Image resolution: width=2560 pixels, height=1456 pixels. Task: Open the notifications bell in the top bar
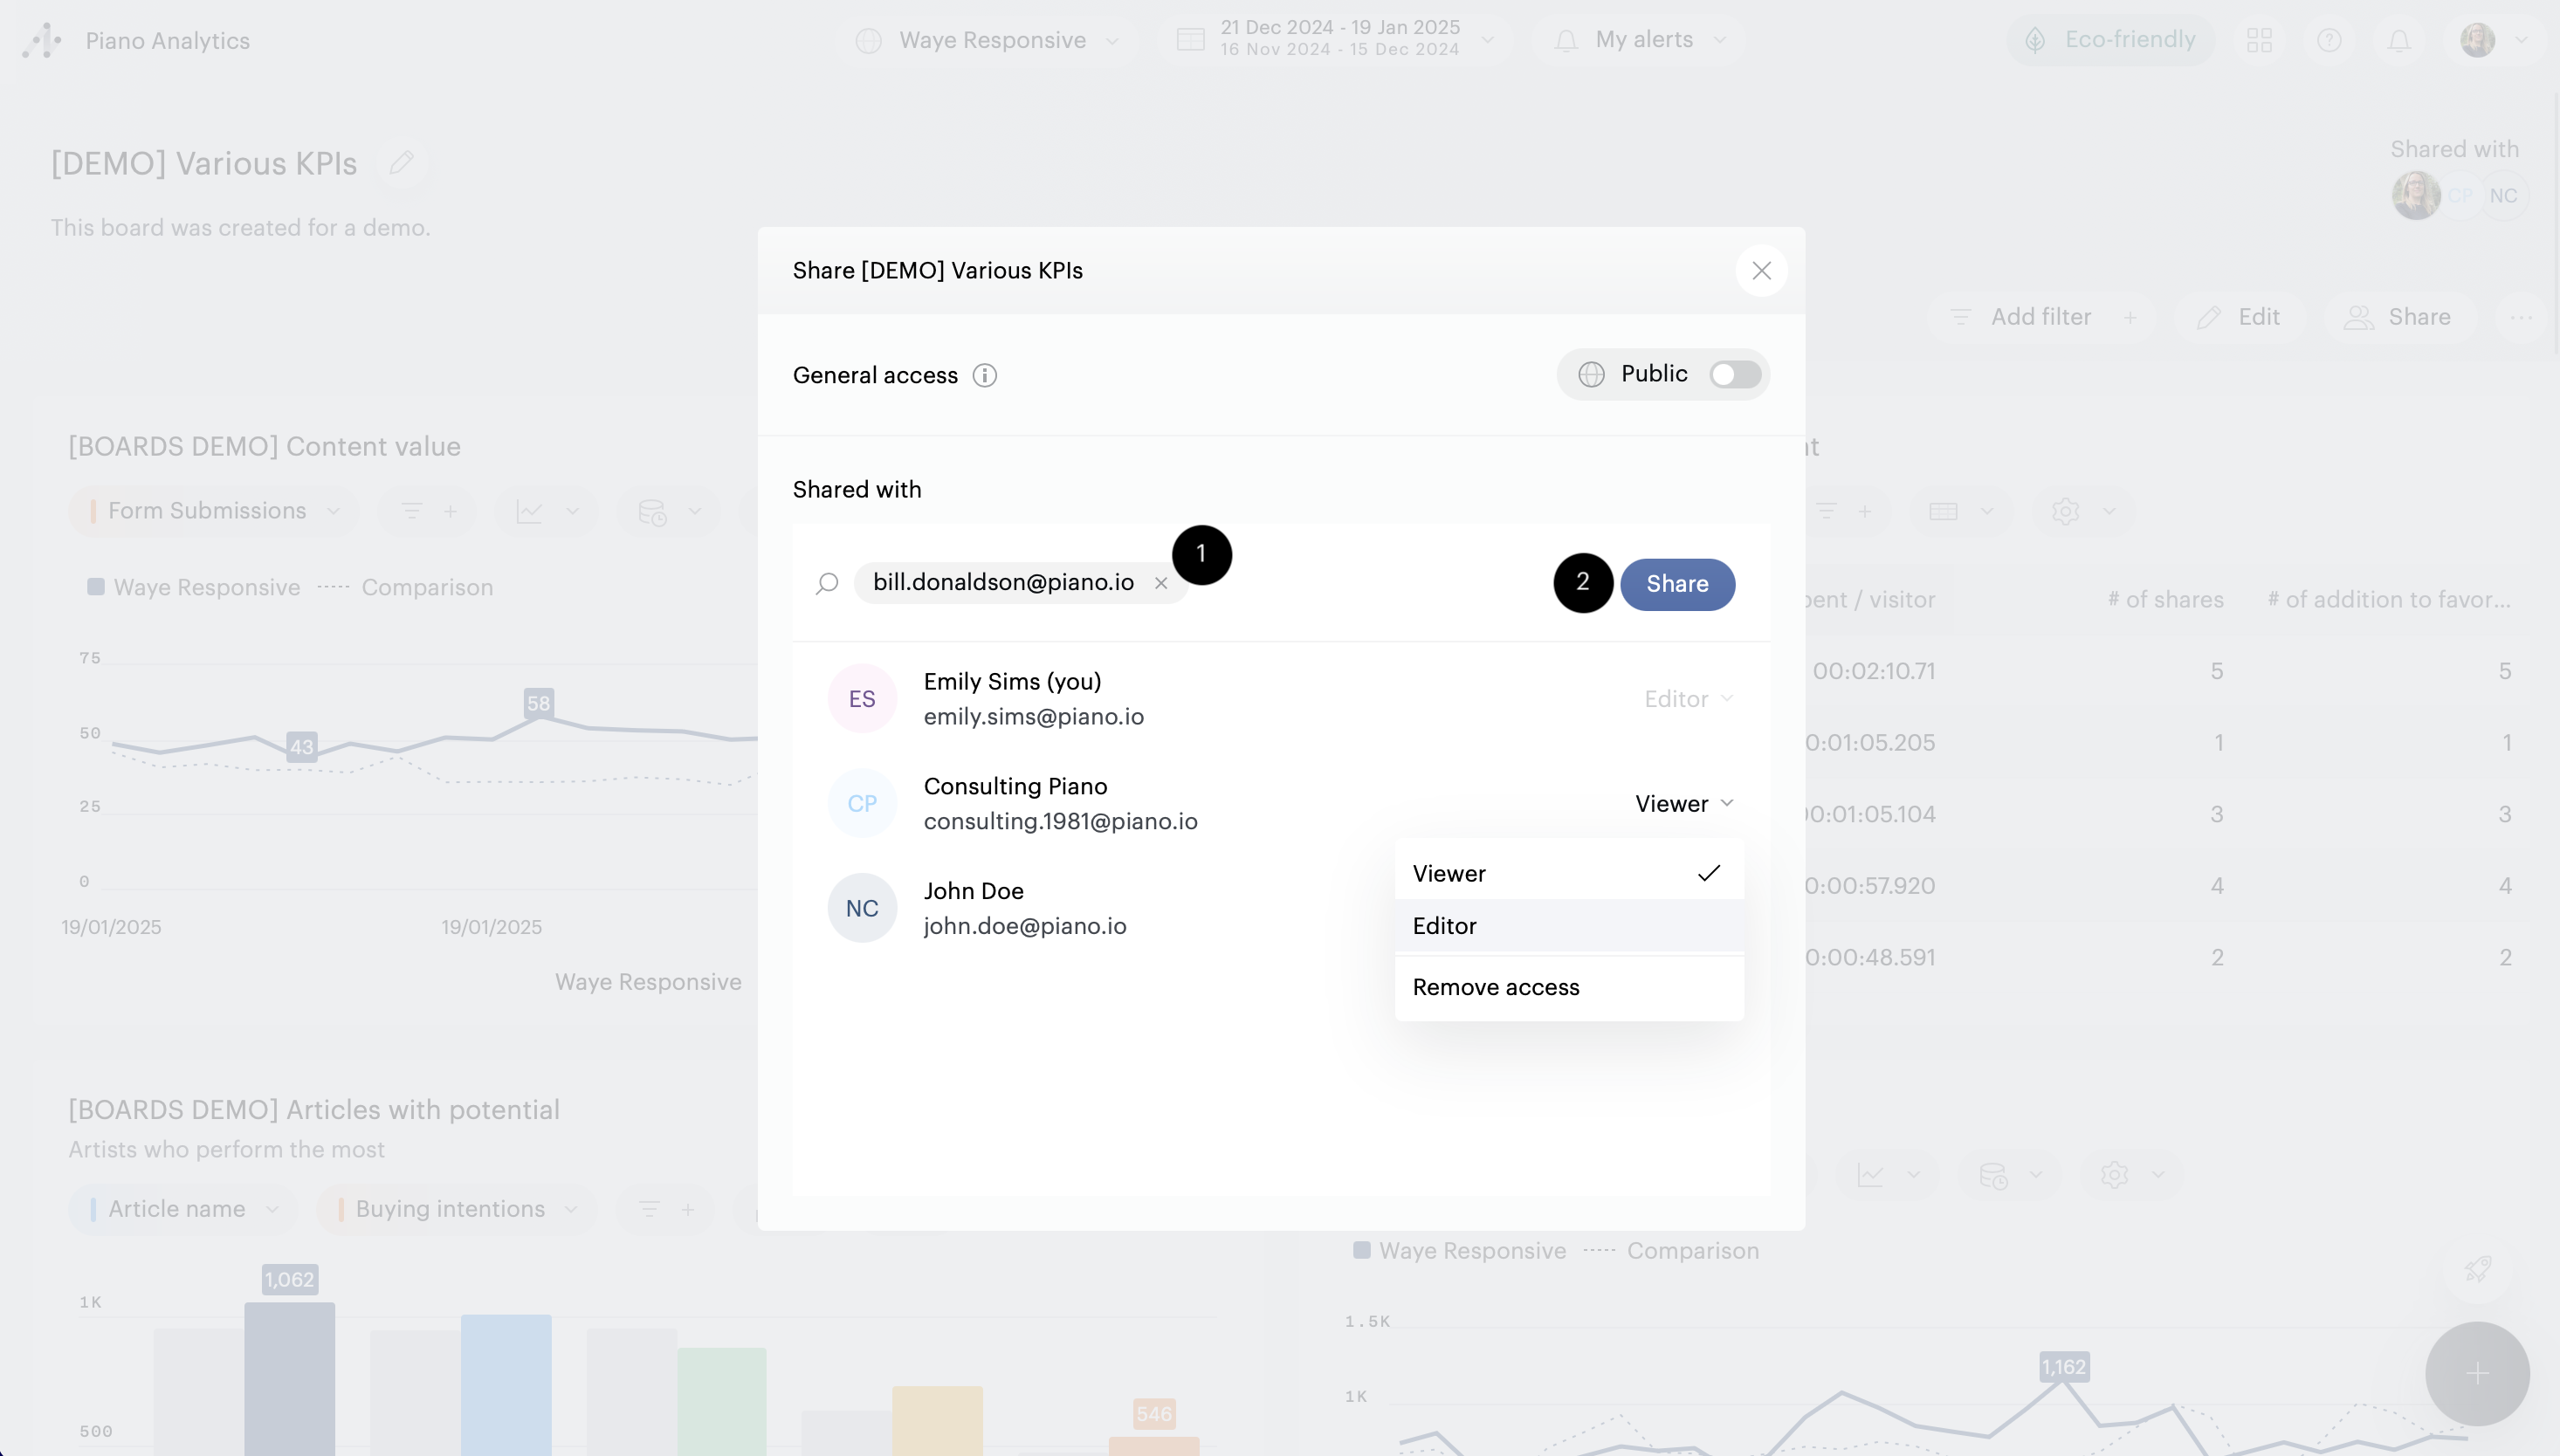pyautogui.click(x=2399, y=40)
